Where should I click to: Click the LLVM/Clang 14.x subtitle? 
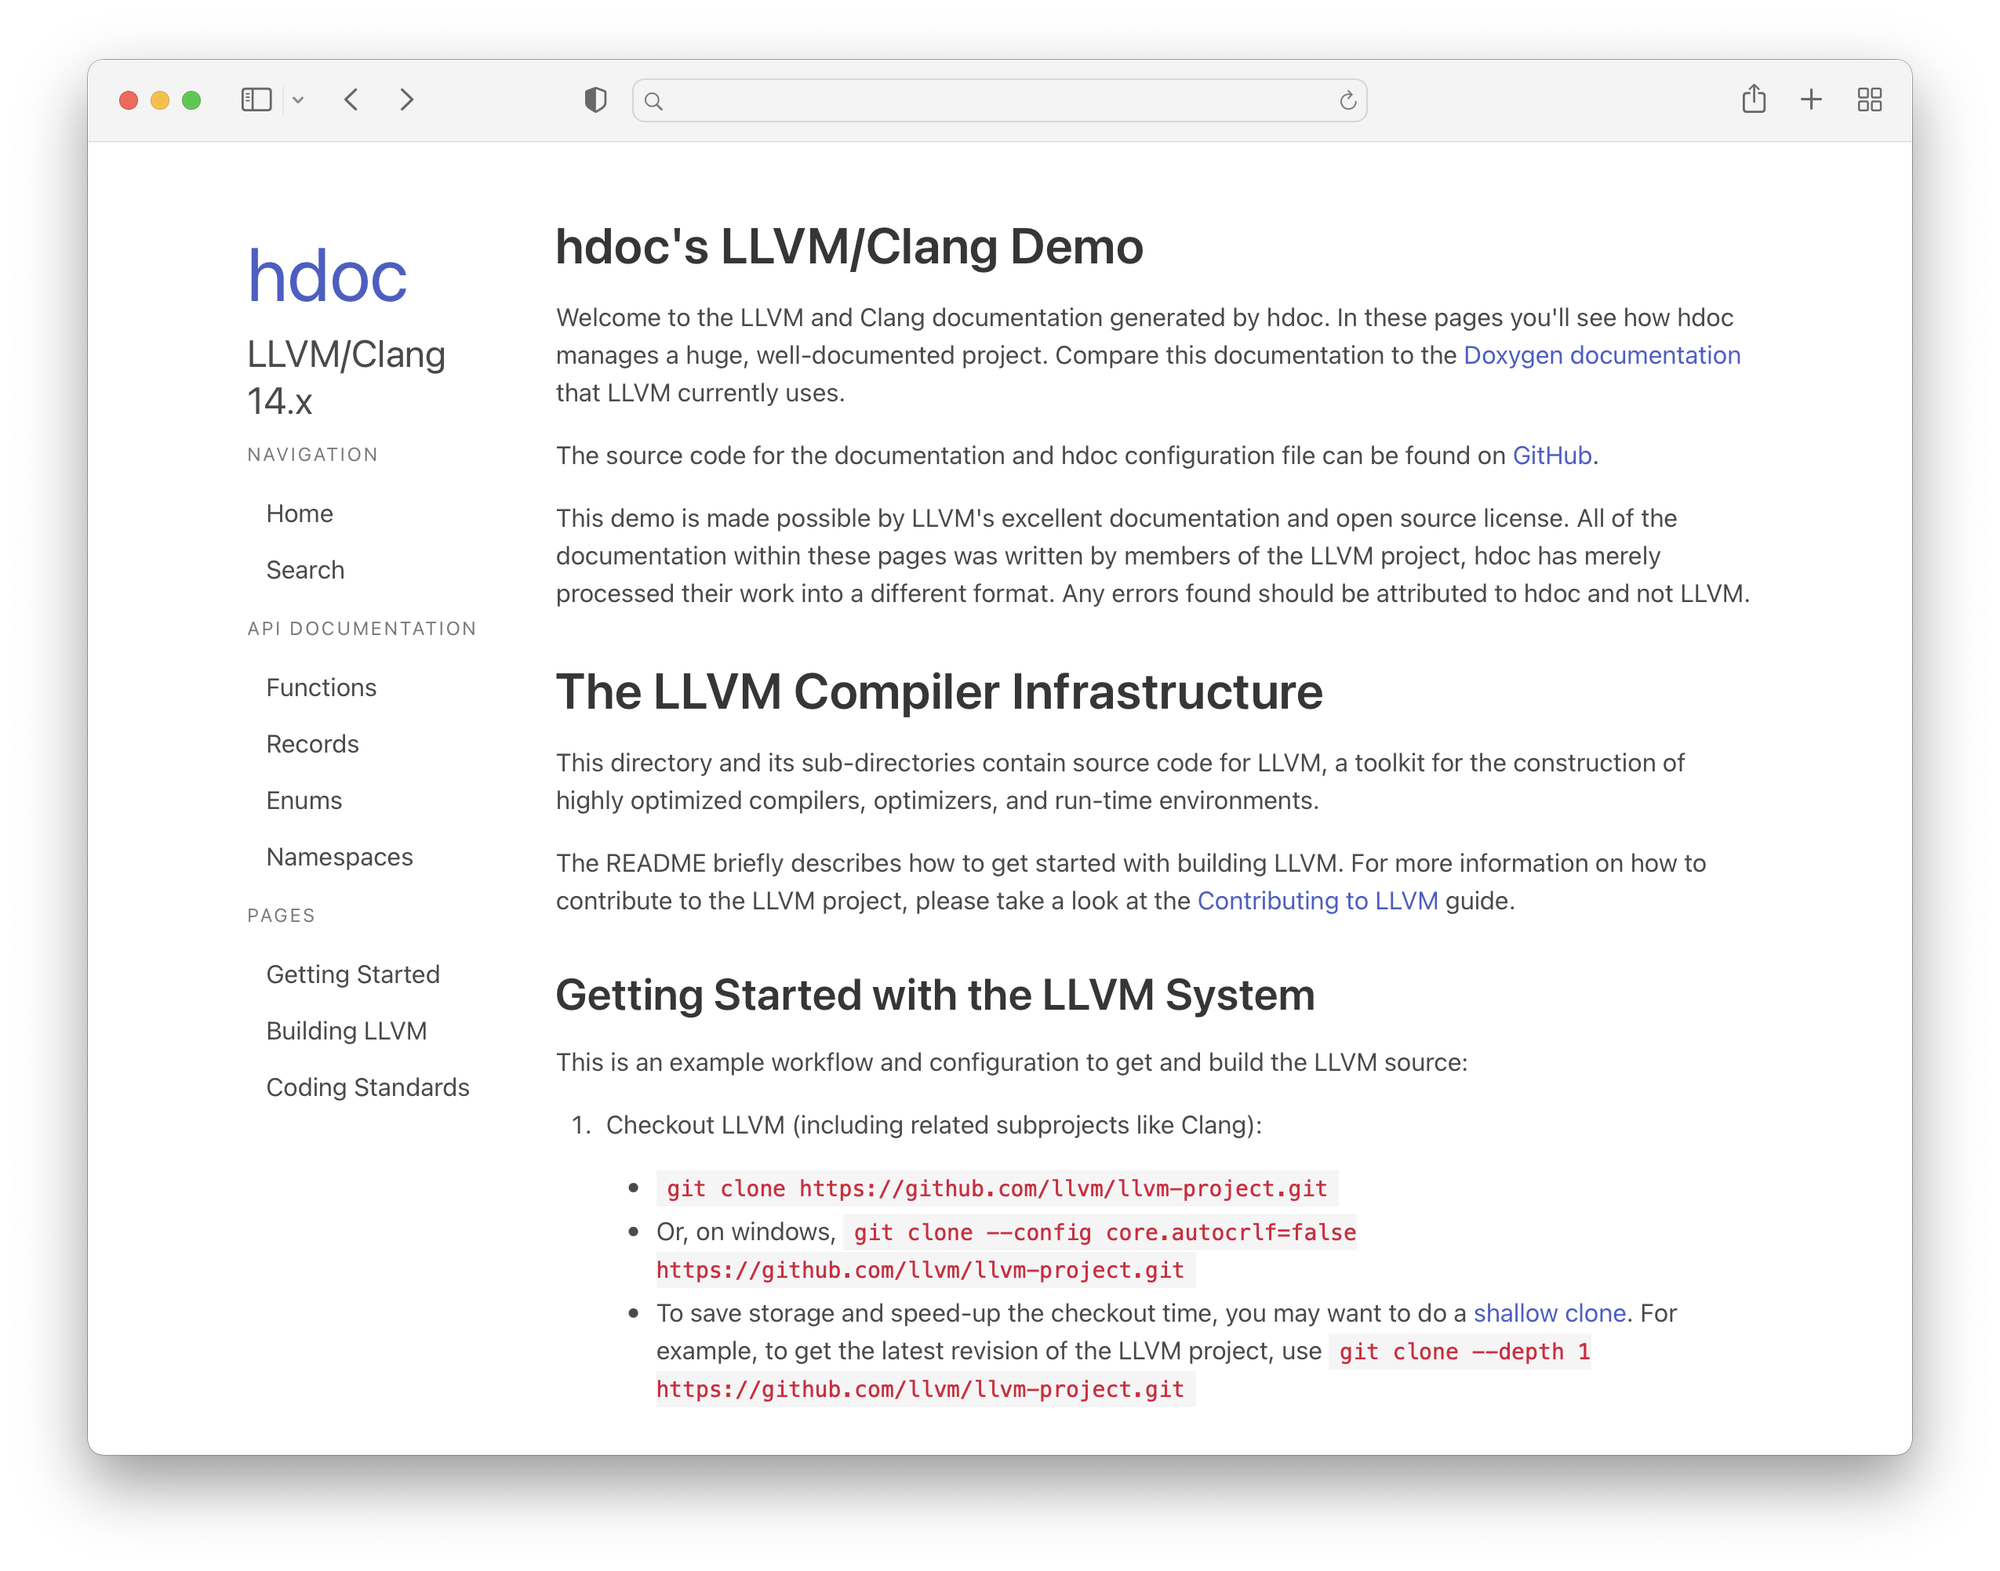(x=346, y=377)
